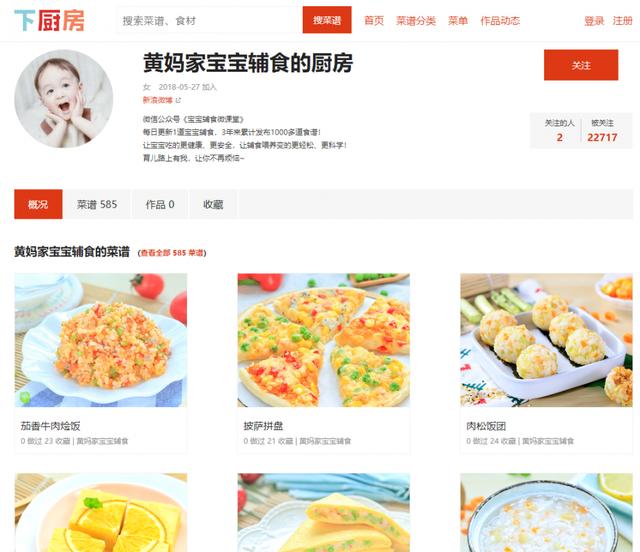Open 菜谱分类 in the navigation menu

point(416,20)
